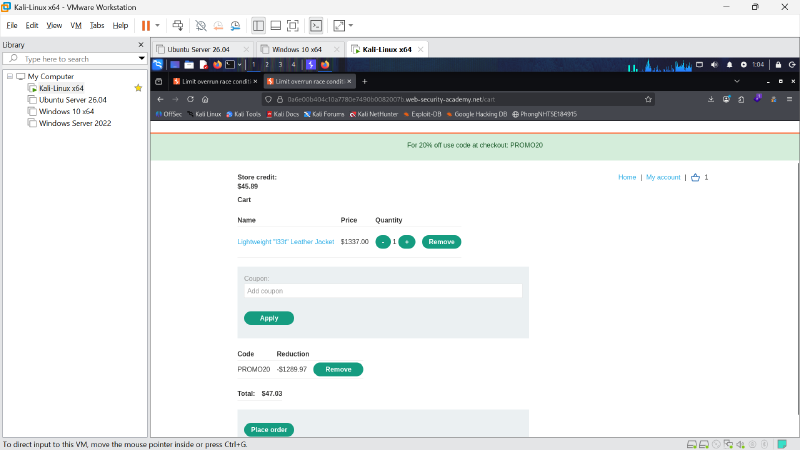Viewport: 800px width, 450px height.
Task: Switch to the Ubuntu Server 26.04 tab
Action: point(198,49)
